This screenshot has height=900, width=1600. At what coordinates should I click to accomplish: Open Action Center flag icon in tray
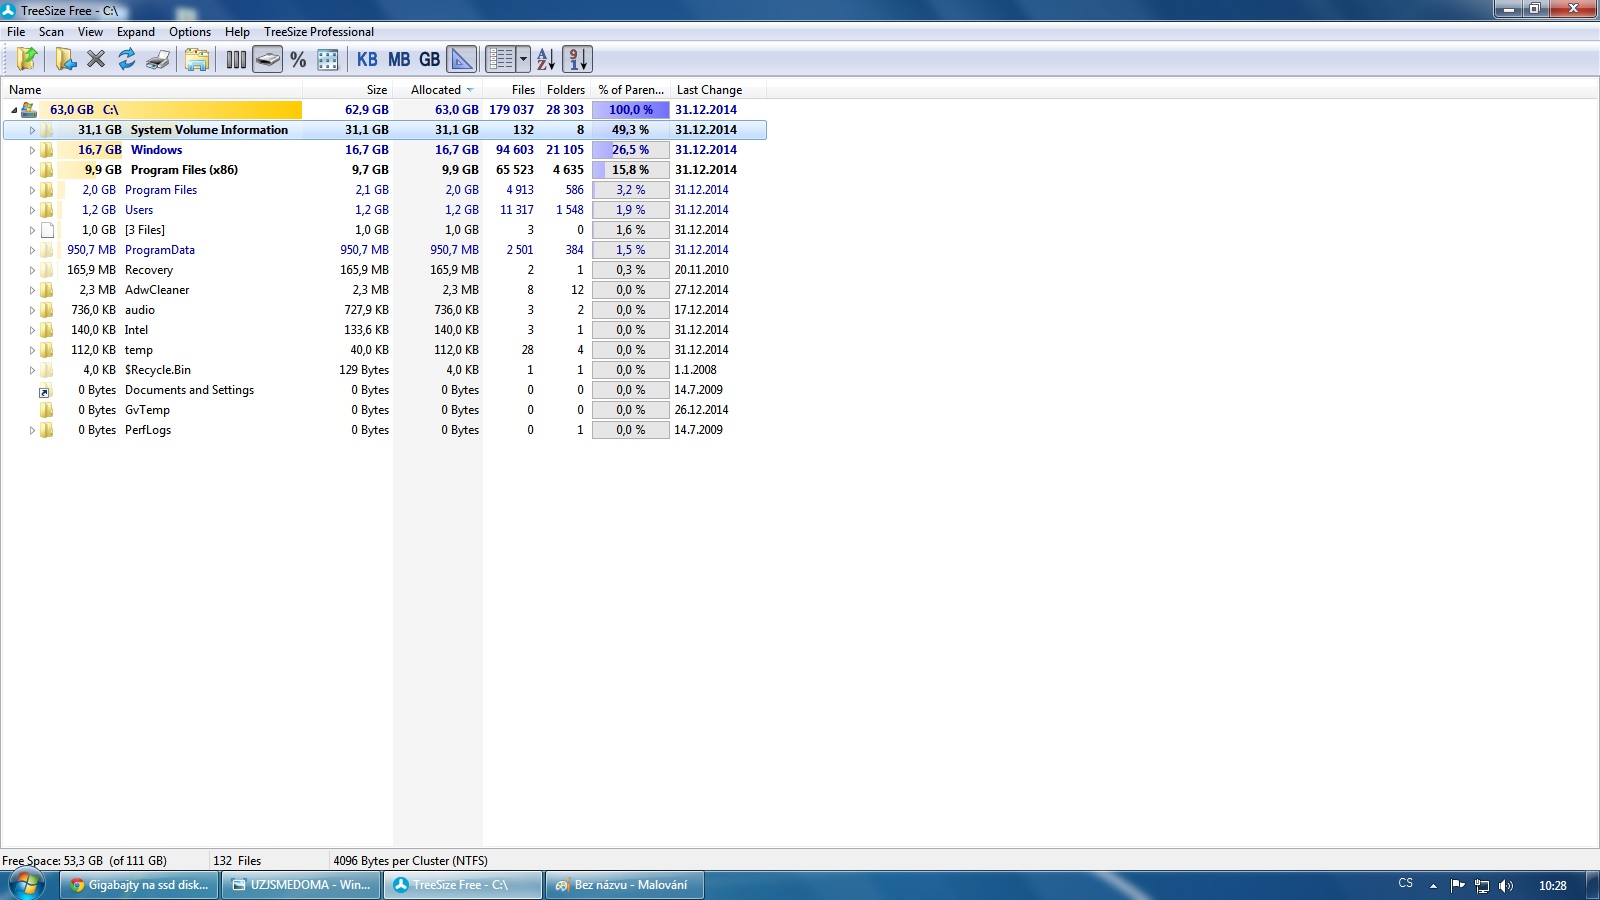click(1457, 885)
